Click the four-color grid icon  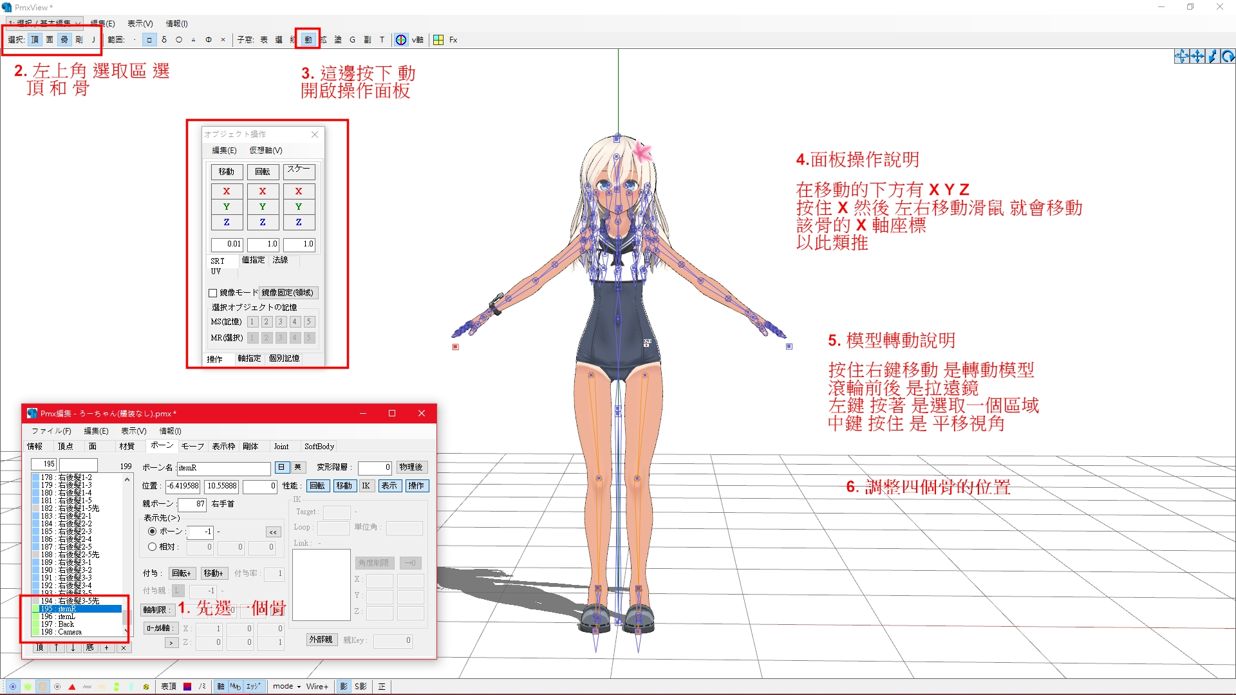(x=439, y=40)
